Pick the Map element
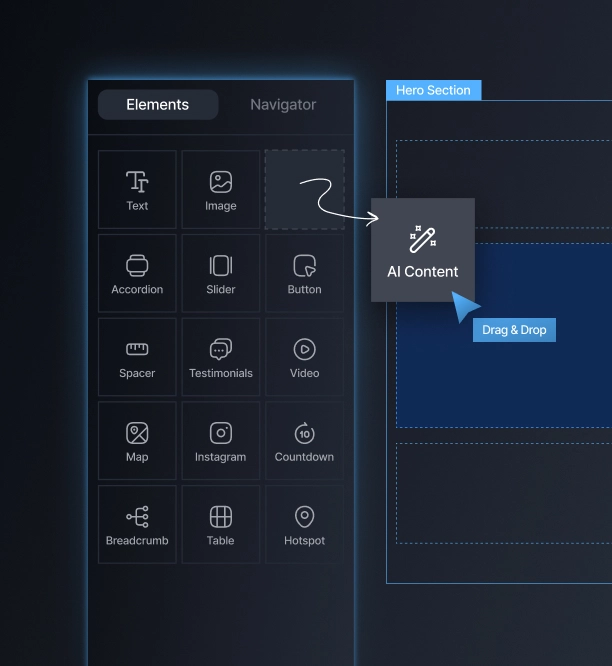 (137, 441)
